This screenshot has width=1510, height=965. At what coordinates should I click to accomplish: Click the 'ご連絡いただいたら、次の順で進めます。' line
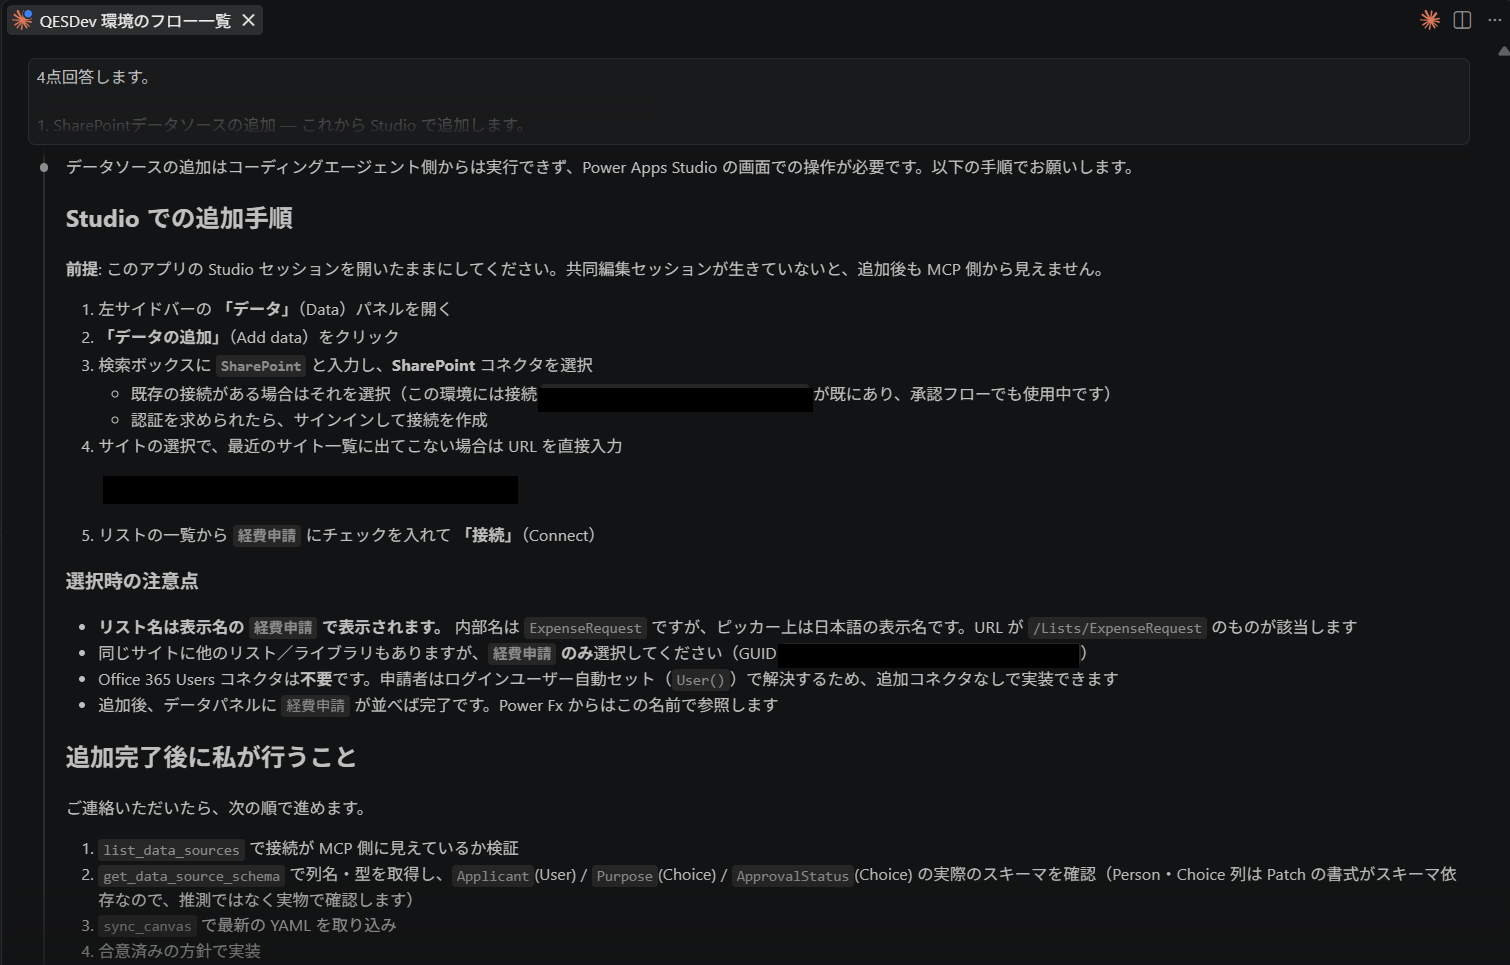pos(217,808)
